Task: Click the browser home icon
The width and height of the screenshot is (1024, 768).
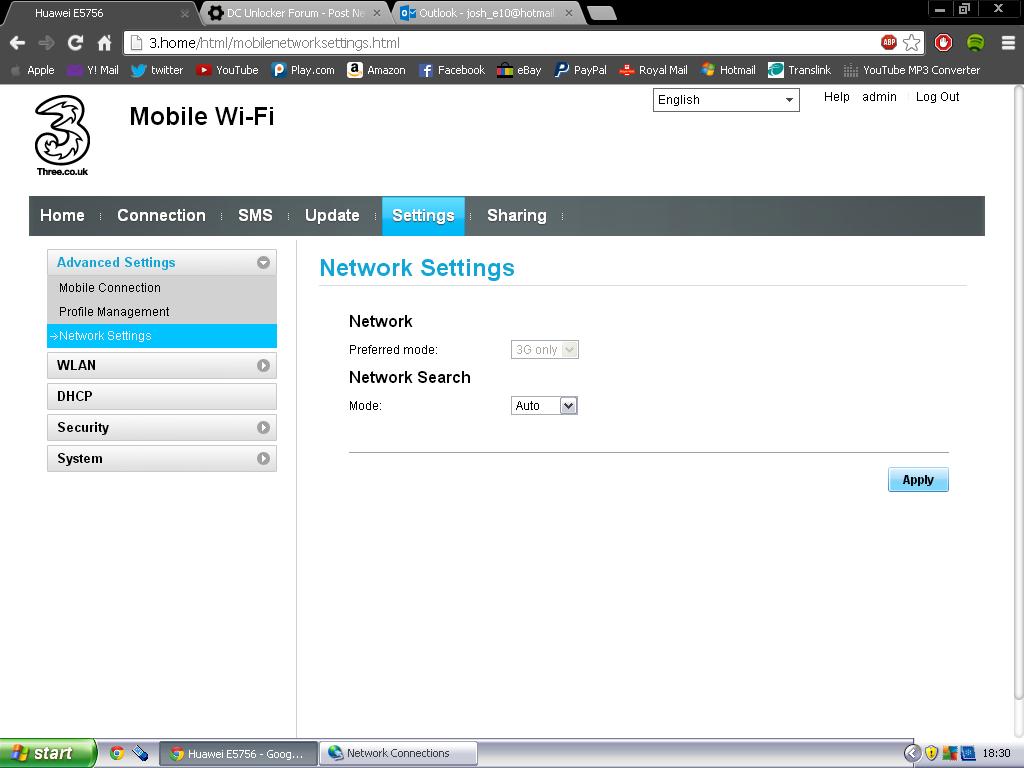Action: coord(104,43)
